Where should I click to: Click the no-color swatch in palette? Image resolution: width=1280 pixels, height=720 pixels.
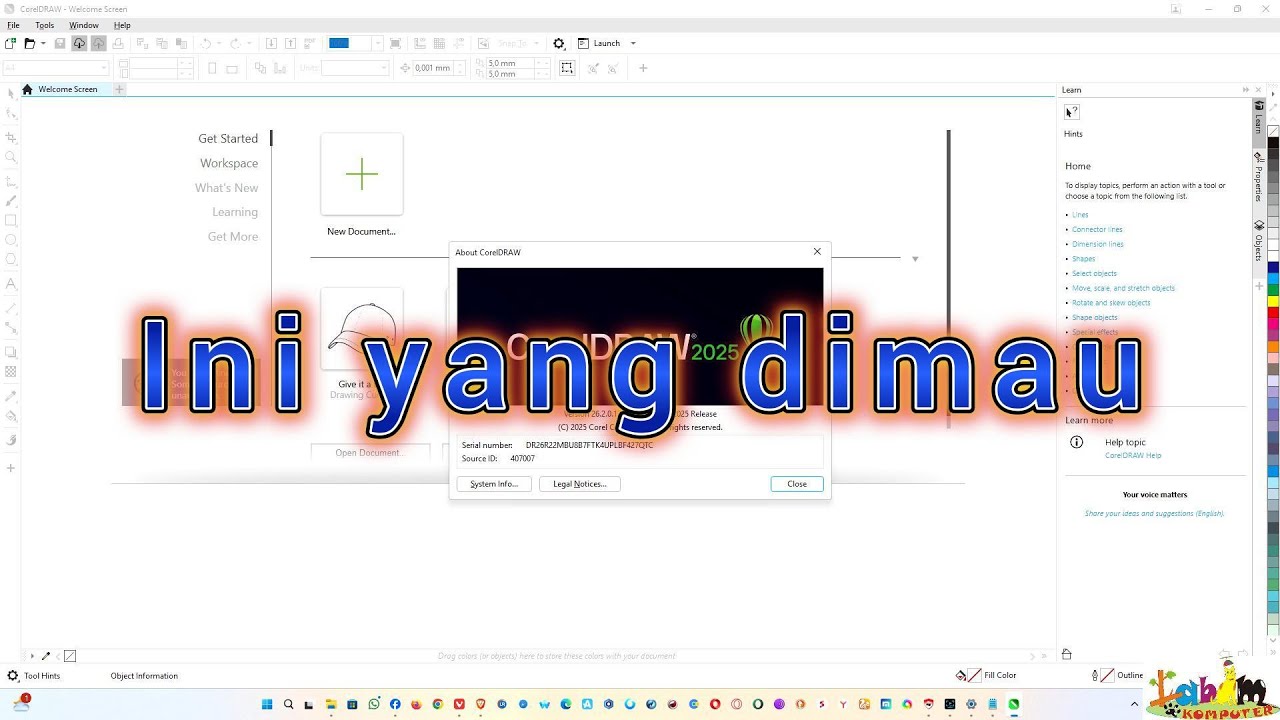[x=1273, y=131]
